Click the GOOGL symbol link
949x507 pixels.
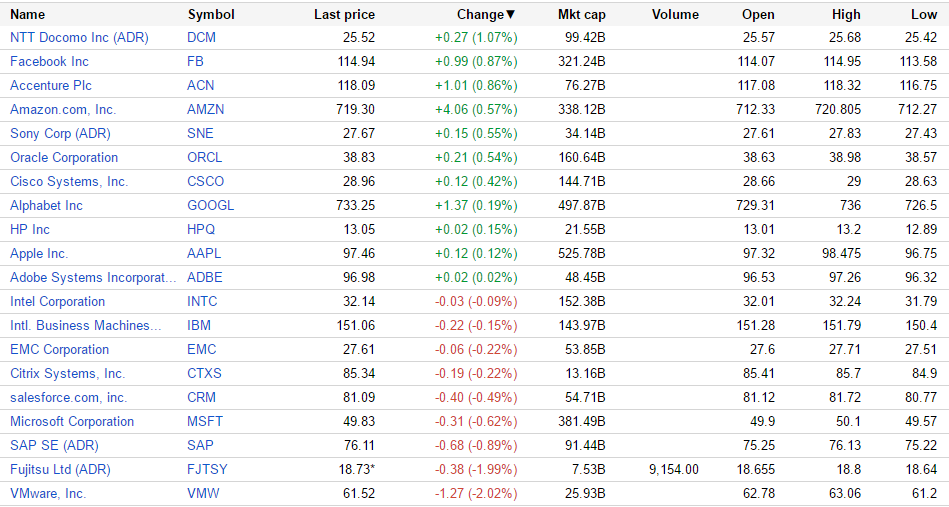pos(210,205)
